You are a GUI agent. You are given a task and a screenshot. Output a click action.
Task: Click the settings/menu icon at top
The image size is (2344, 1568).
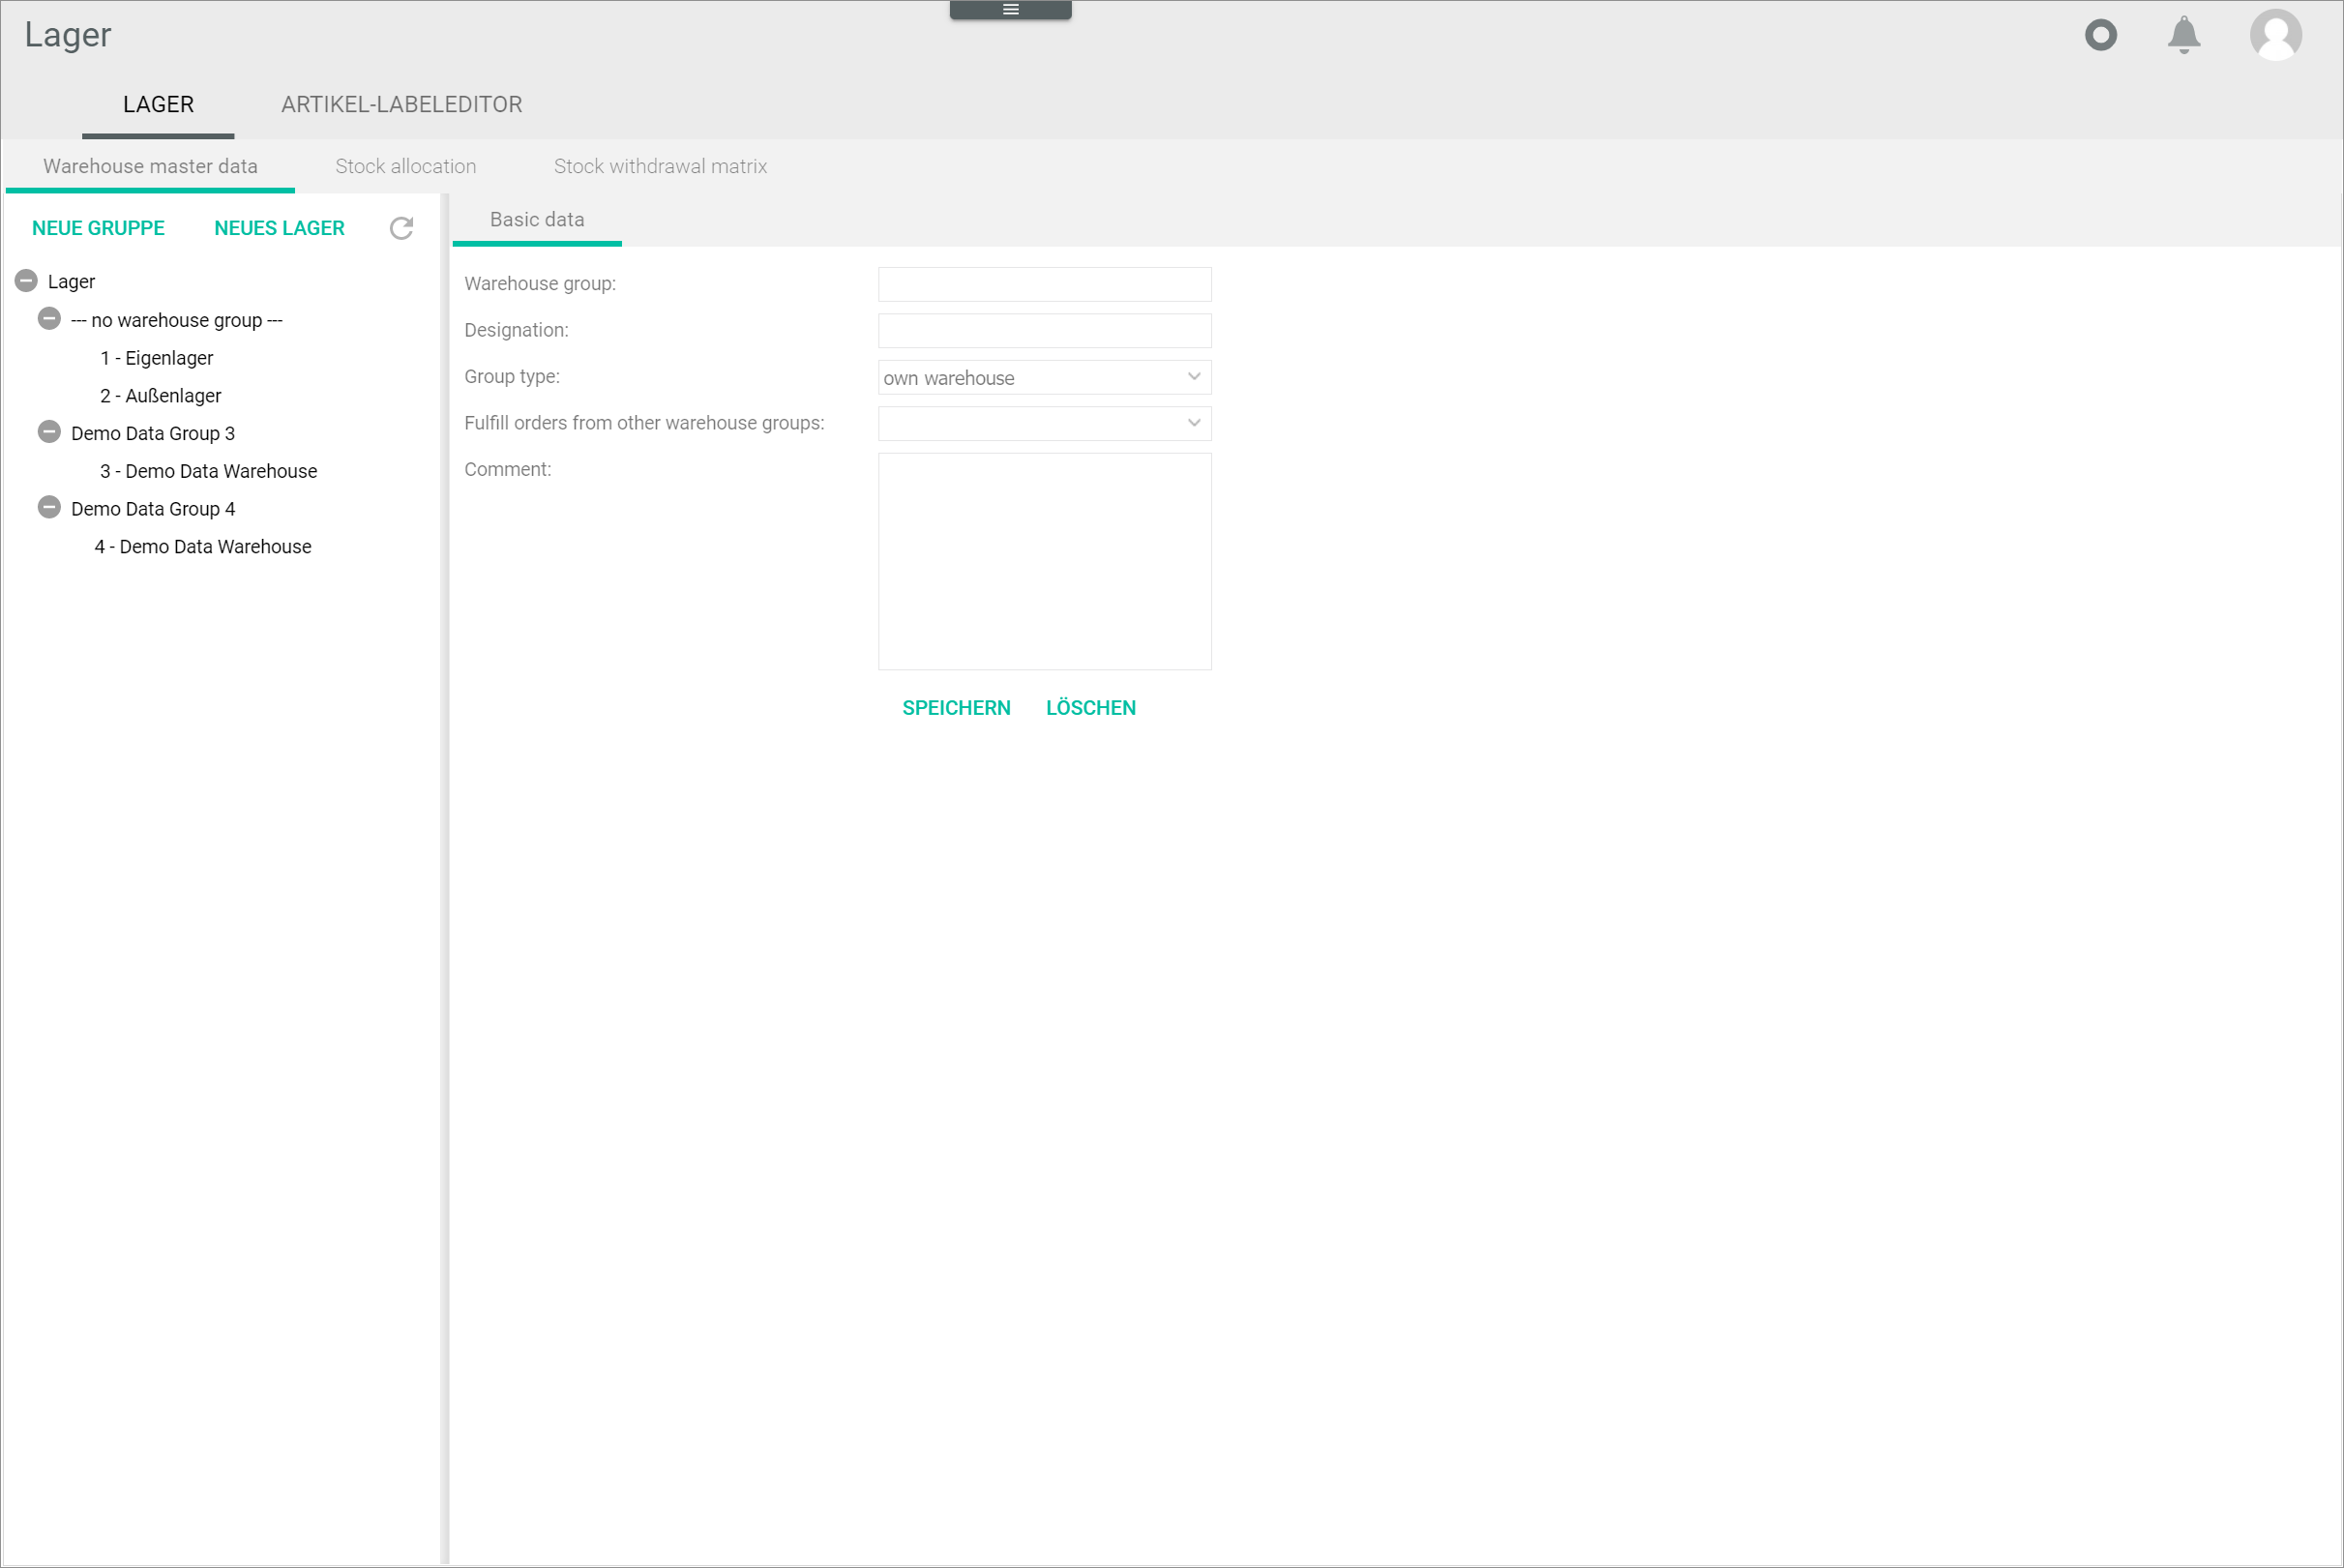[x=1011, y=9]
